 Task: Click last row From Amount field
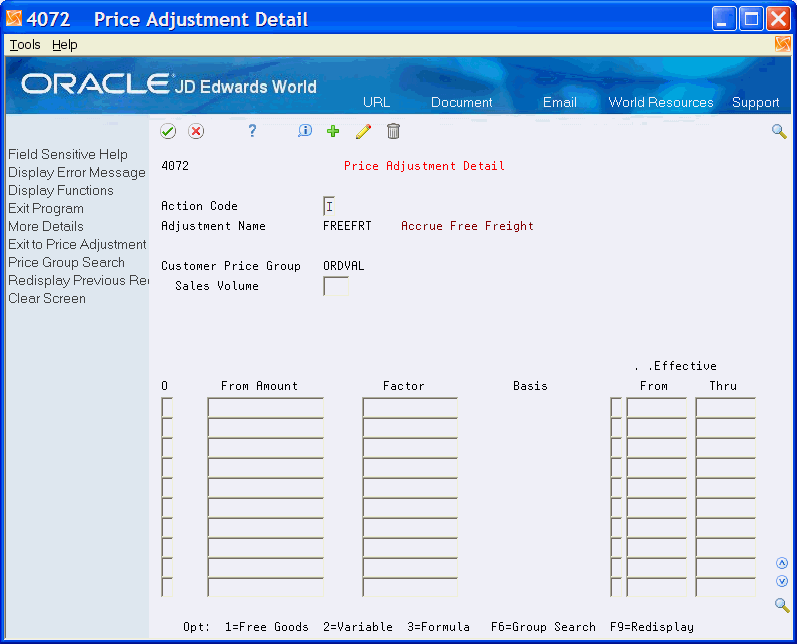point(265,587)
